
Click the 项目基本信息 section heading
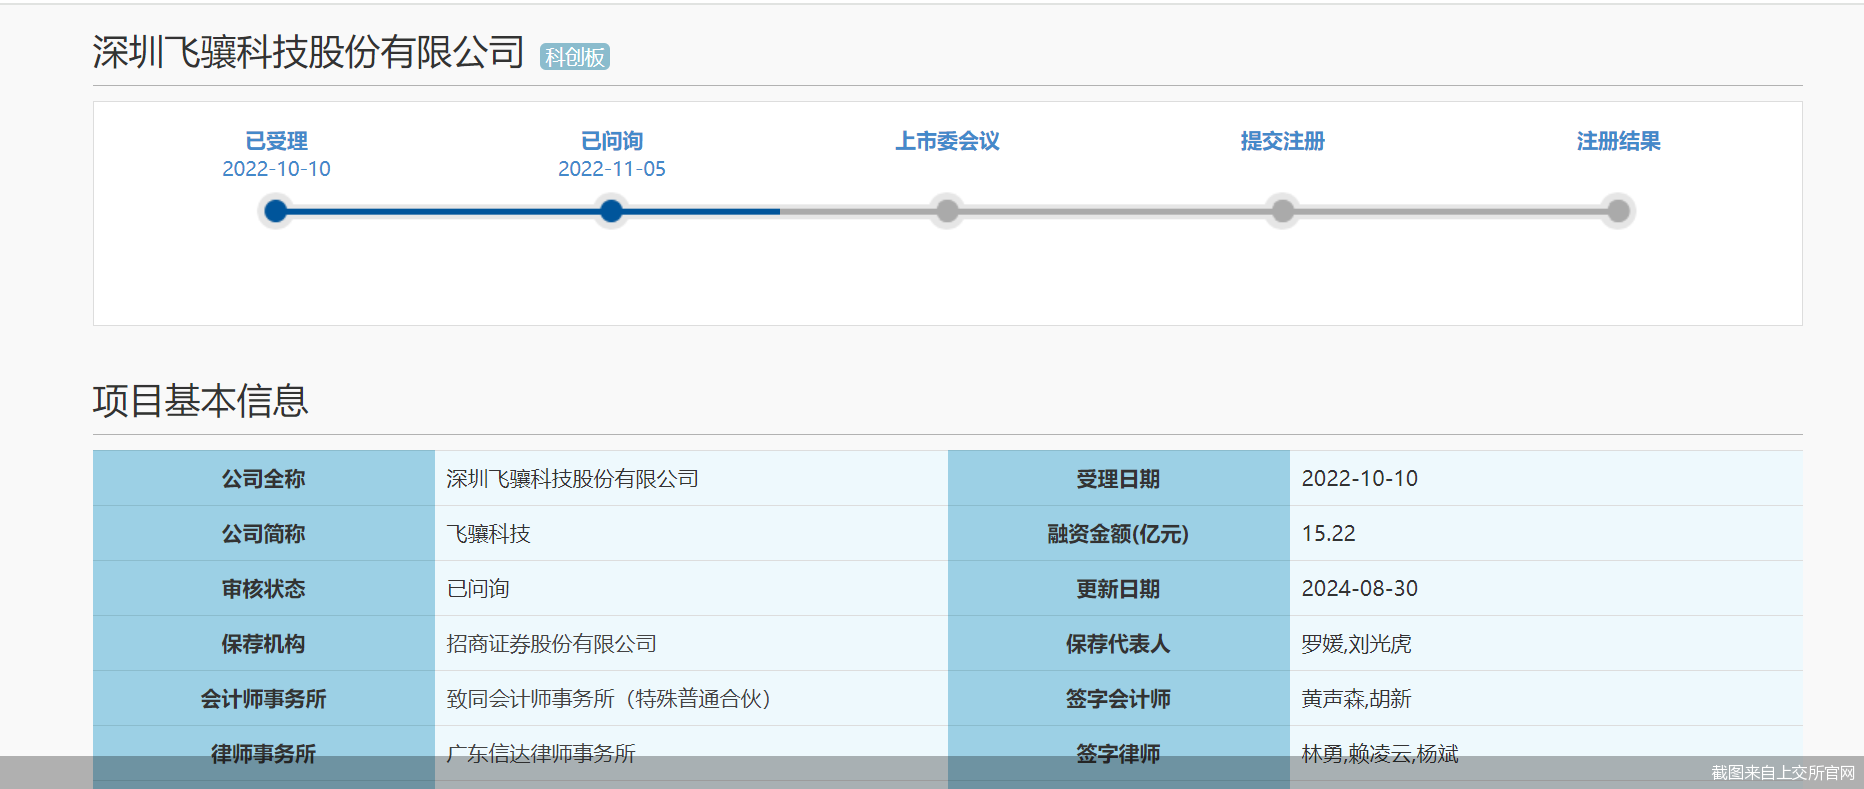(x=200, y=401)
